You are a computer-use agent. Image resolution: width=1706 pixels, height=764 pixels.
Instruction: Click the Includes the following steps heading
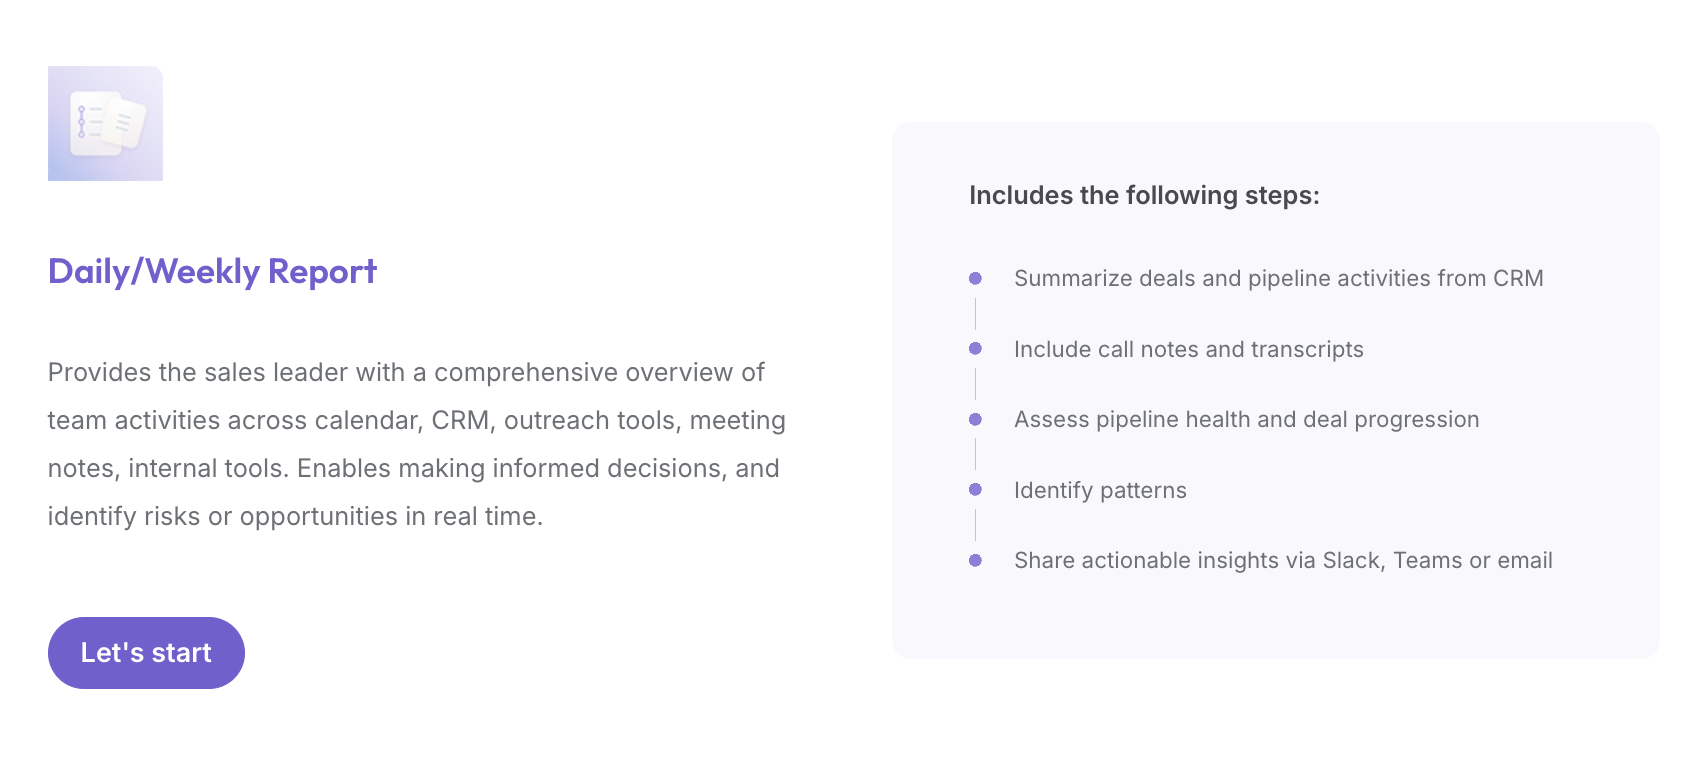1144,195
